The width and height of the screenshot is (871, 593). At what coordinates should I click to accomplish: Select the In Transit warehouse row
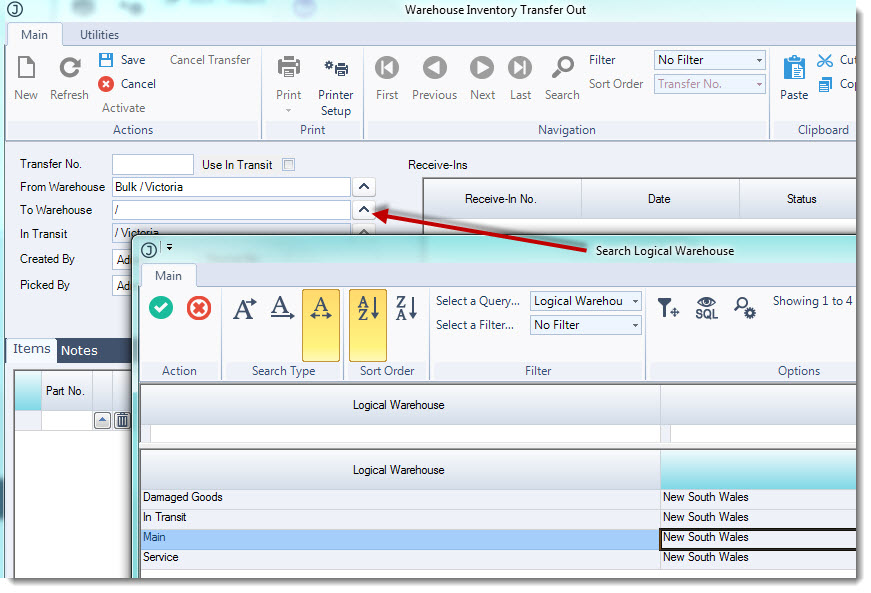click(x=400, y=517)
